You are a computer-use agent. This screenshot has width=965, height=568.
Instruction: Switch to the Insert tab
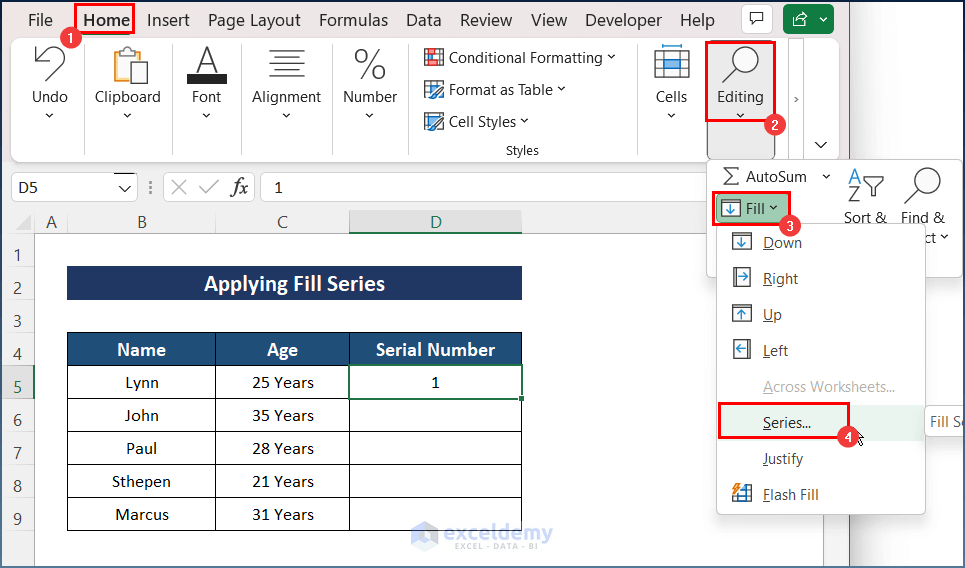(168, 20)
